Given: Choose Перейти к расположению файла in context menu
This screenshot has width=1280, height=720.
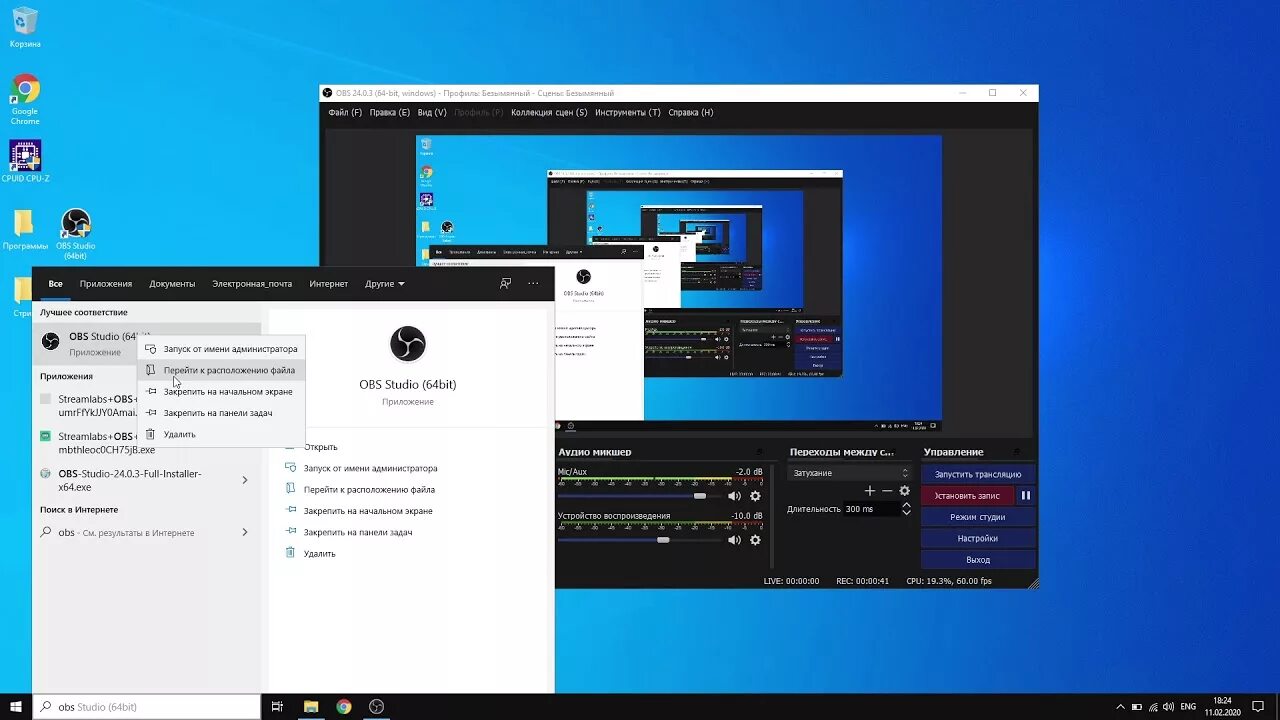Looking at the screenshot, I should pyautogui.click(x=221, y=370).
